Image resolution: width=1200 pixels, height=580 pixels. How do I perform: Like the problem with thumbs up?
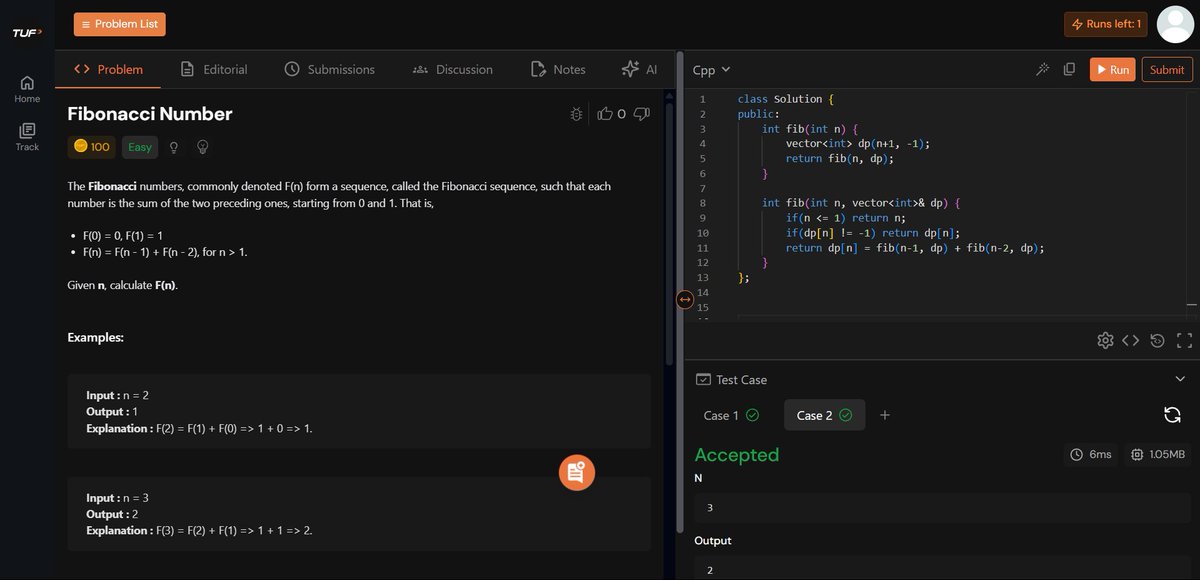click(605, 114)
